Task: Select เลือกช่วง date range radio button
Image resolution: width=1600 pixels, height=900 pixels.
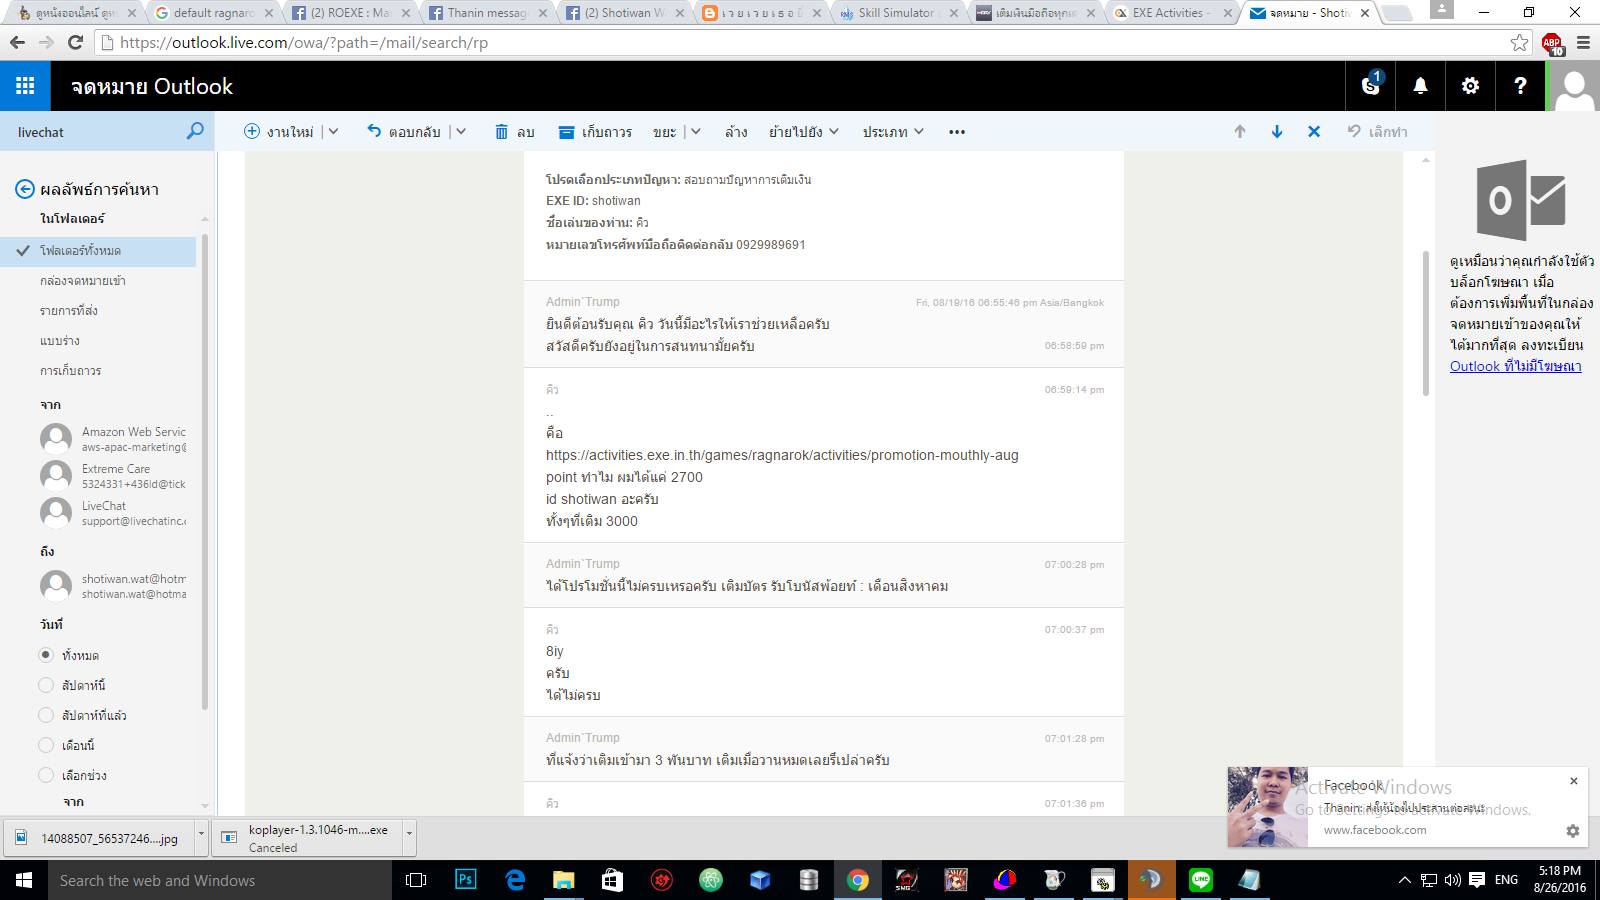Action: tap(46, 775)
